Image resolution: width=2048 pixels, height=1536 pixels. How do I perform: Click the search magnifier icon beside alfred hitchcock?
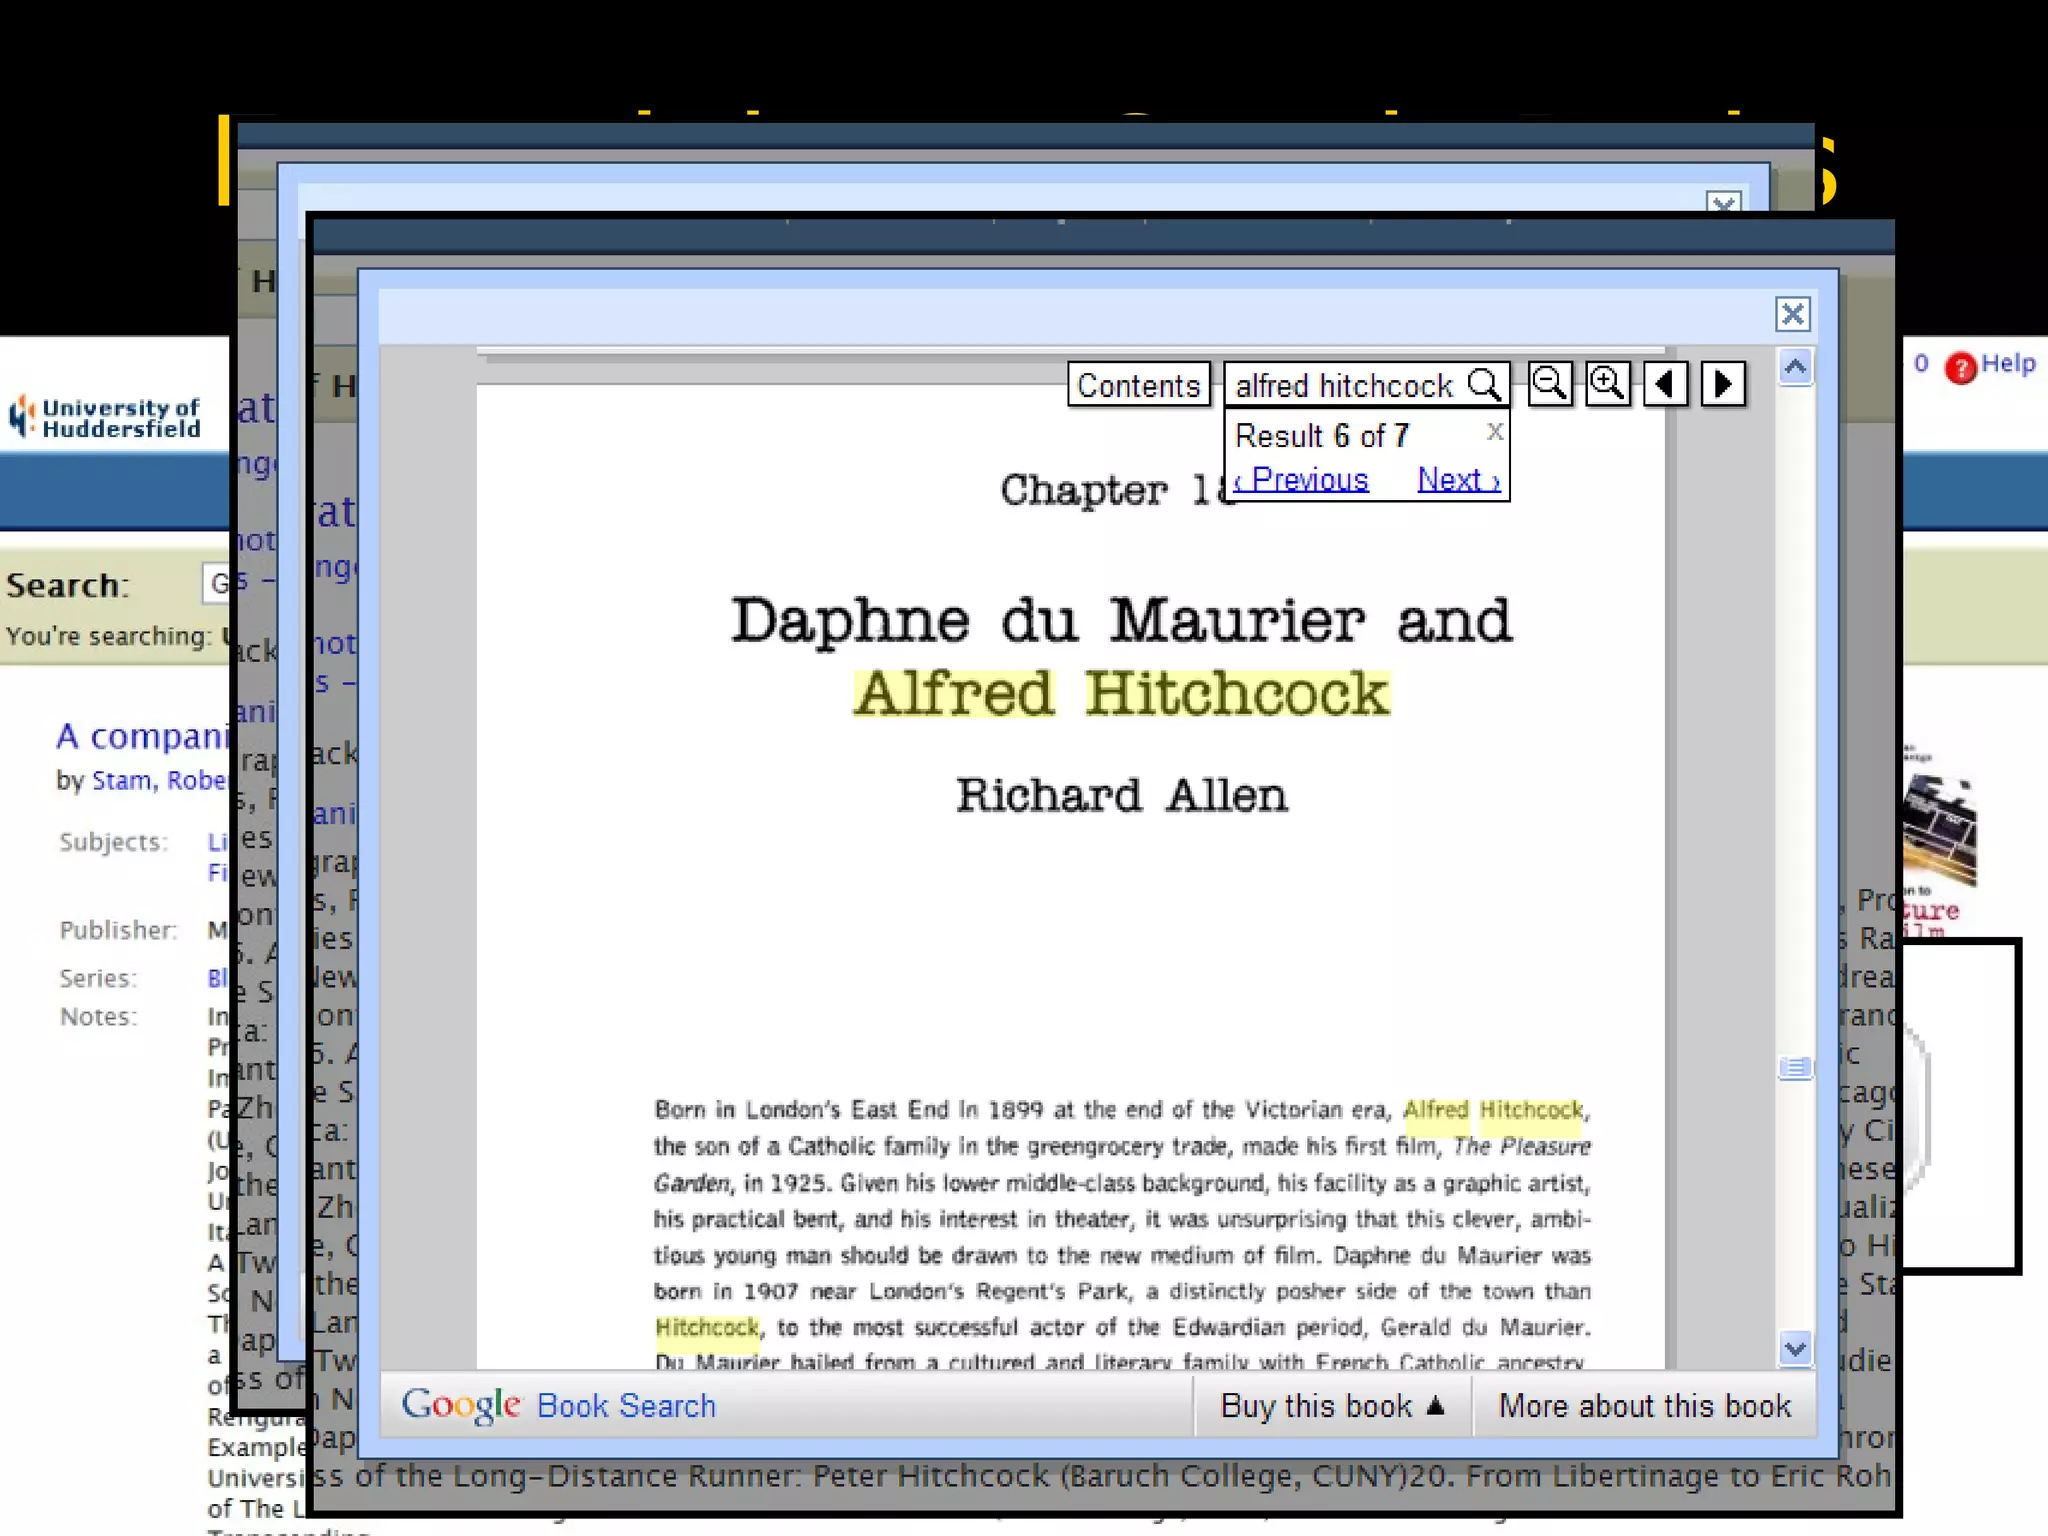pos(1484,385)
